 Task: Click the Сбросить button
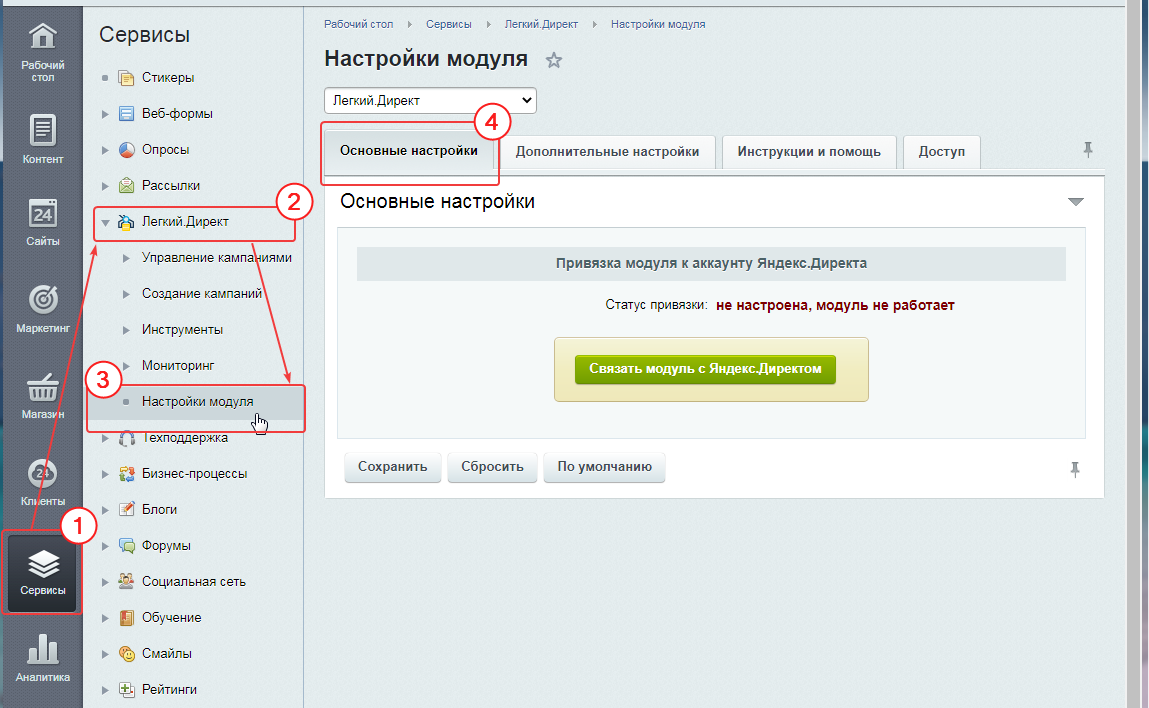[x=492, y=467]
